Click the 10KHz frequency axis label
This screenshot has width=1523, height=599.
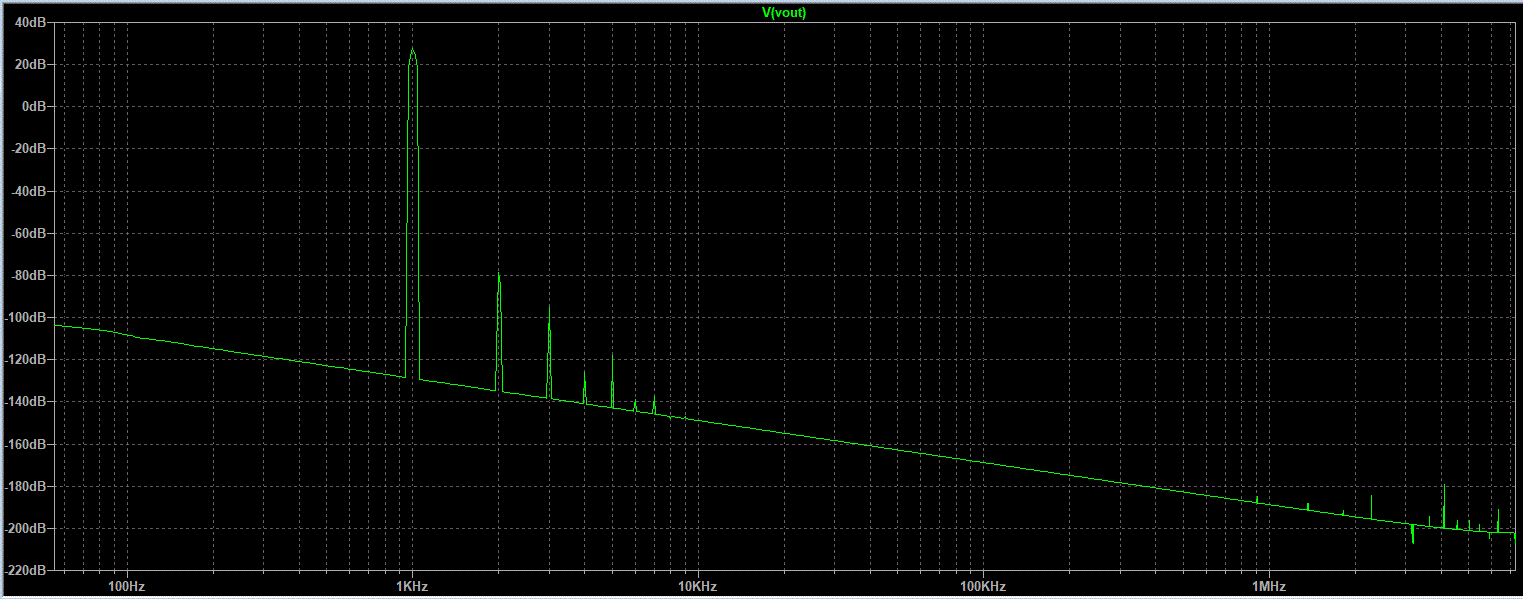point(697,585)
